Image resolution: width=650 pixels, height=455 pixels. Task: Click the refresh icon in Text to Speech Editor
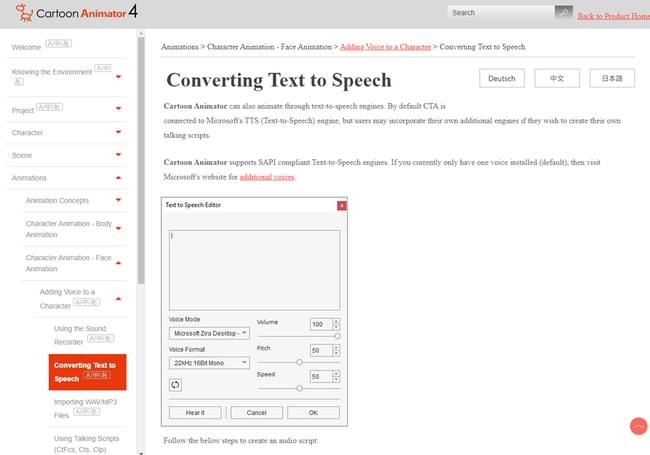175,385
